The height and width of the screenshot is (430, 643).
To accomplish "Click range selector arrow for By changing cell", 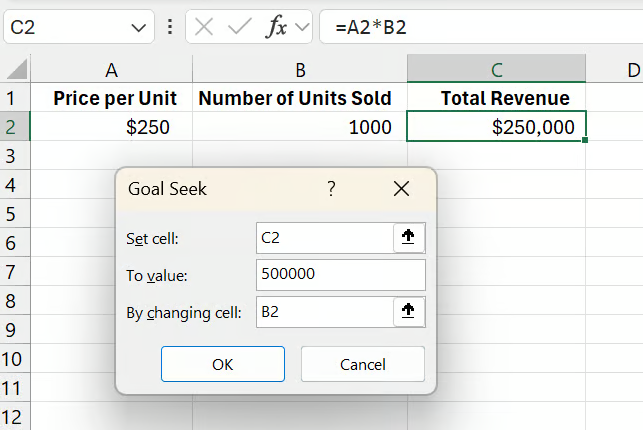I will 408,312.
